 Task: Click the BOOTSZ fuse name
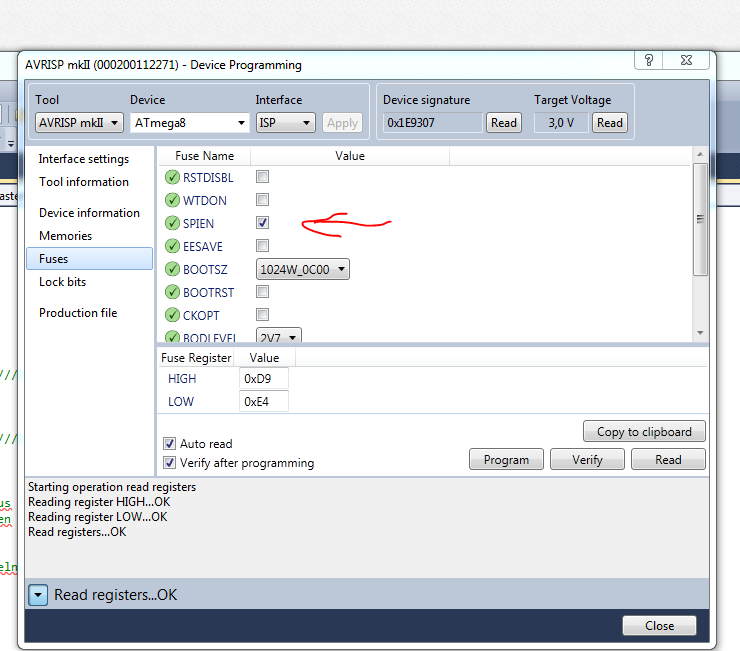205,270
